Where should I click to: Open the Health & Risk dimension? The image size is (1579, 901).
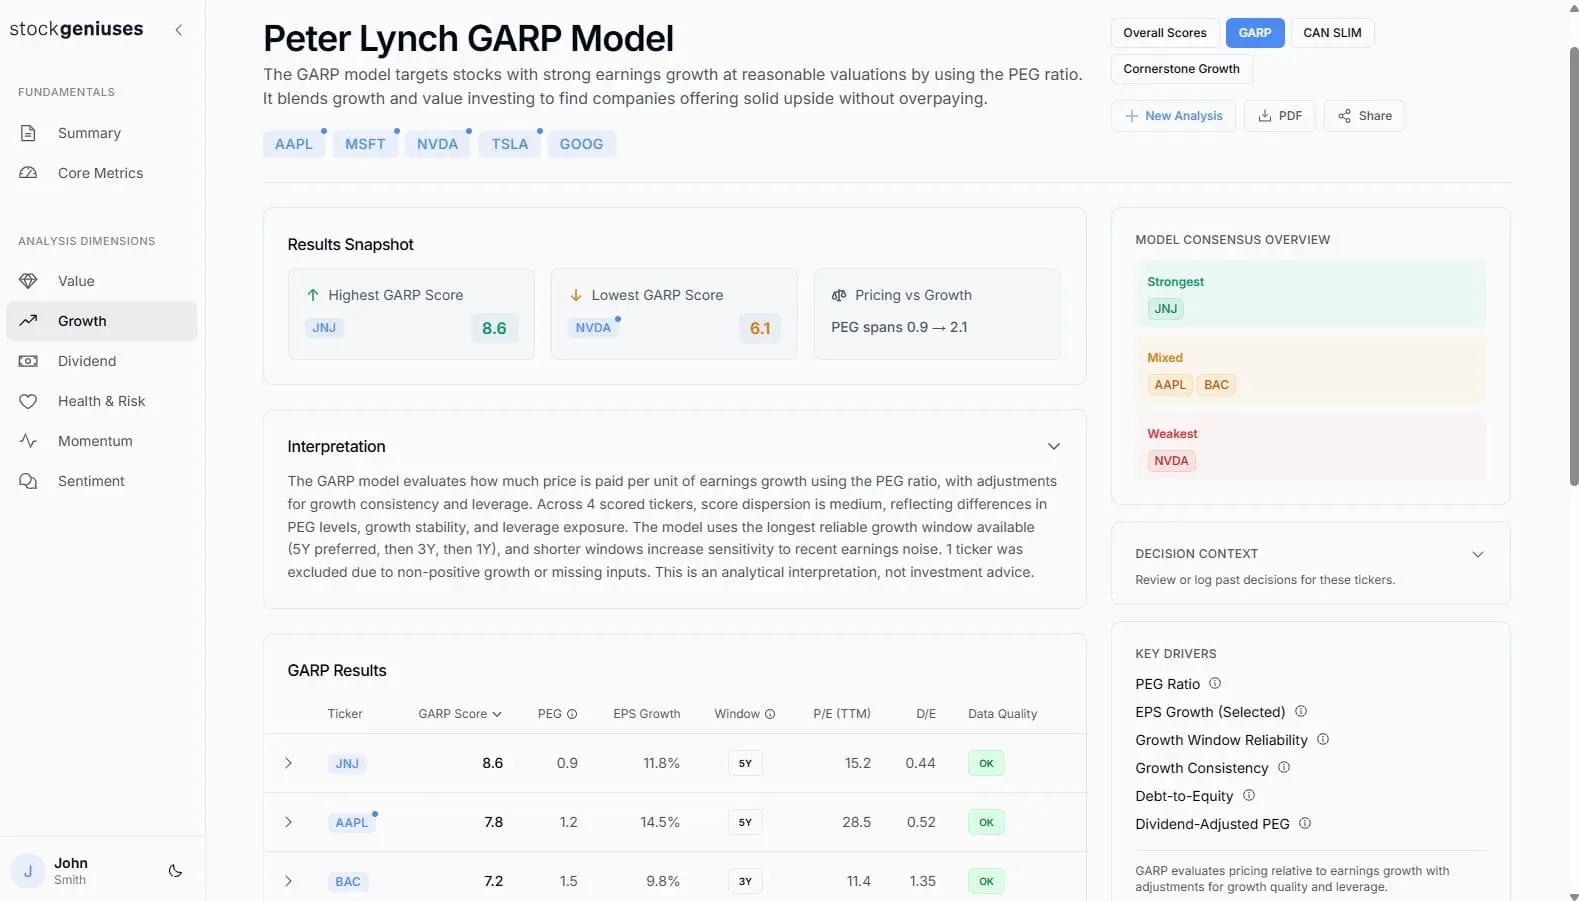pyautogui.click(x=101, y=401)
